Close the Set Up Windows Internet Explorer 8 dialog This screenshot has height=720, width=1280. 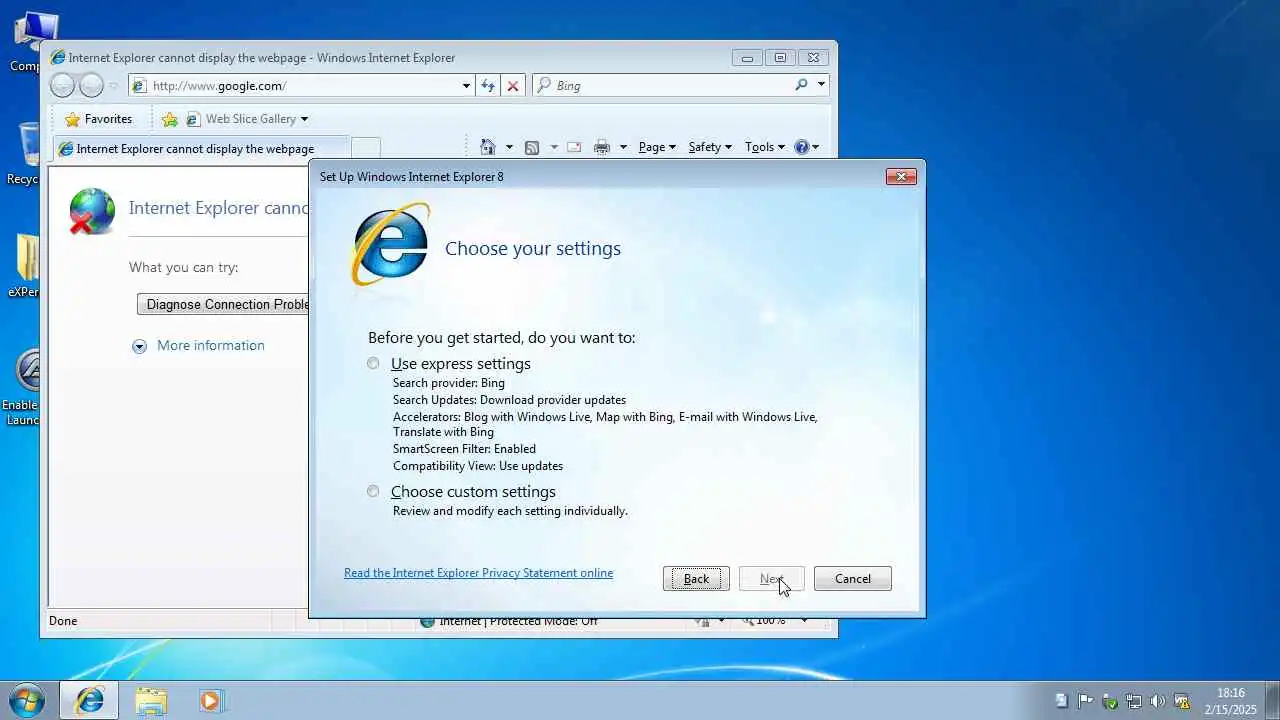pyautogui.click(x=901, y=177)
